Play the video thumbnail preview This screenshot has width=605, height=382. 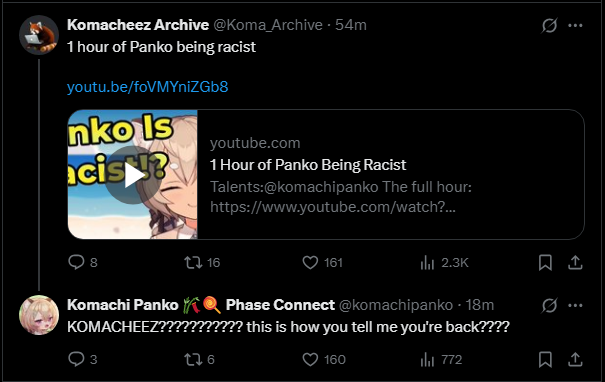pos(134,174)
